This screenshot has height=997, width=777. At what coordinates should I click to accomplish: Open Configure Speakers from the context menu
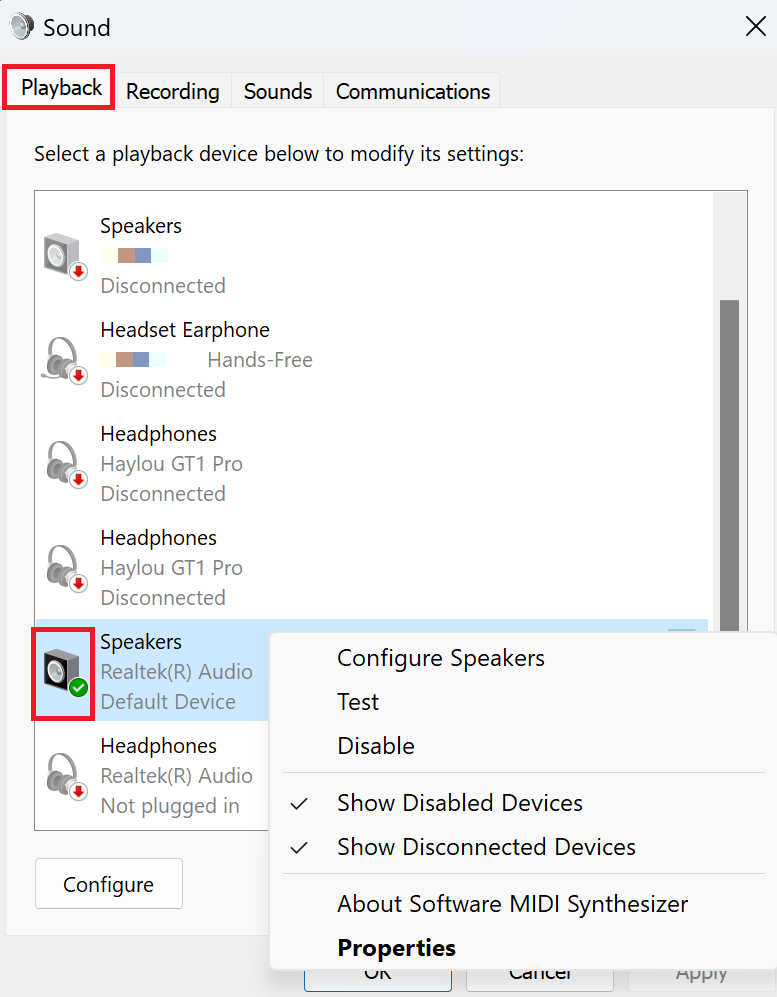point(441,658)
